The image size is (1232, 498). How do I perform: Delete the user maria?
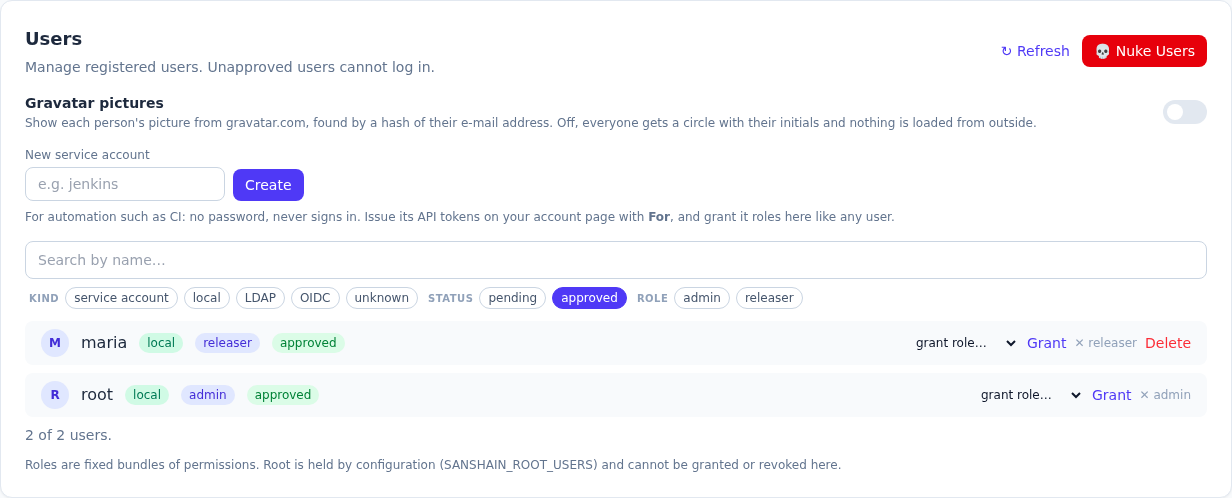(x=1168, y=343)
